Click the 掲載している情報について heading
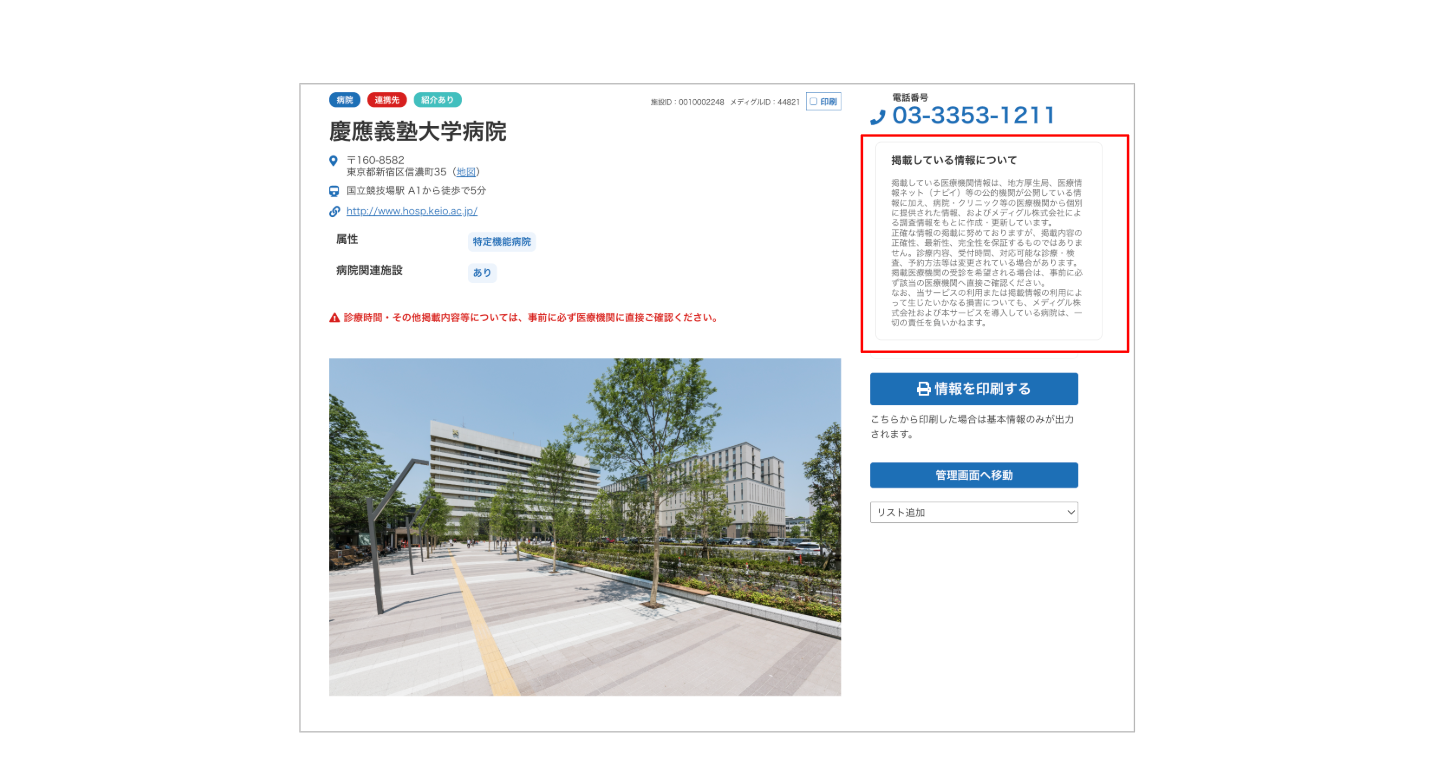The height and width of the screenshot is (772, 1448). coord(954,160)
